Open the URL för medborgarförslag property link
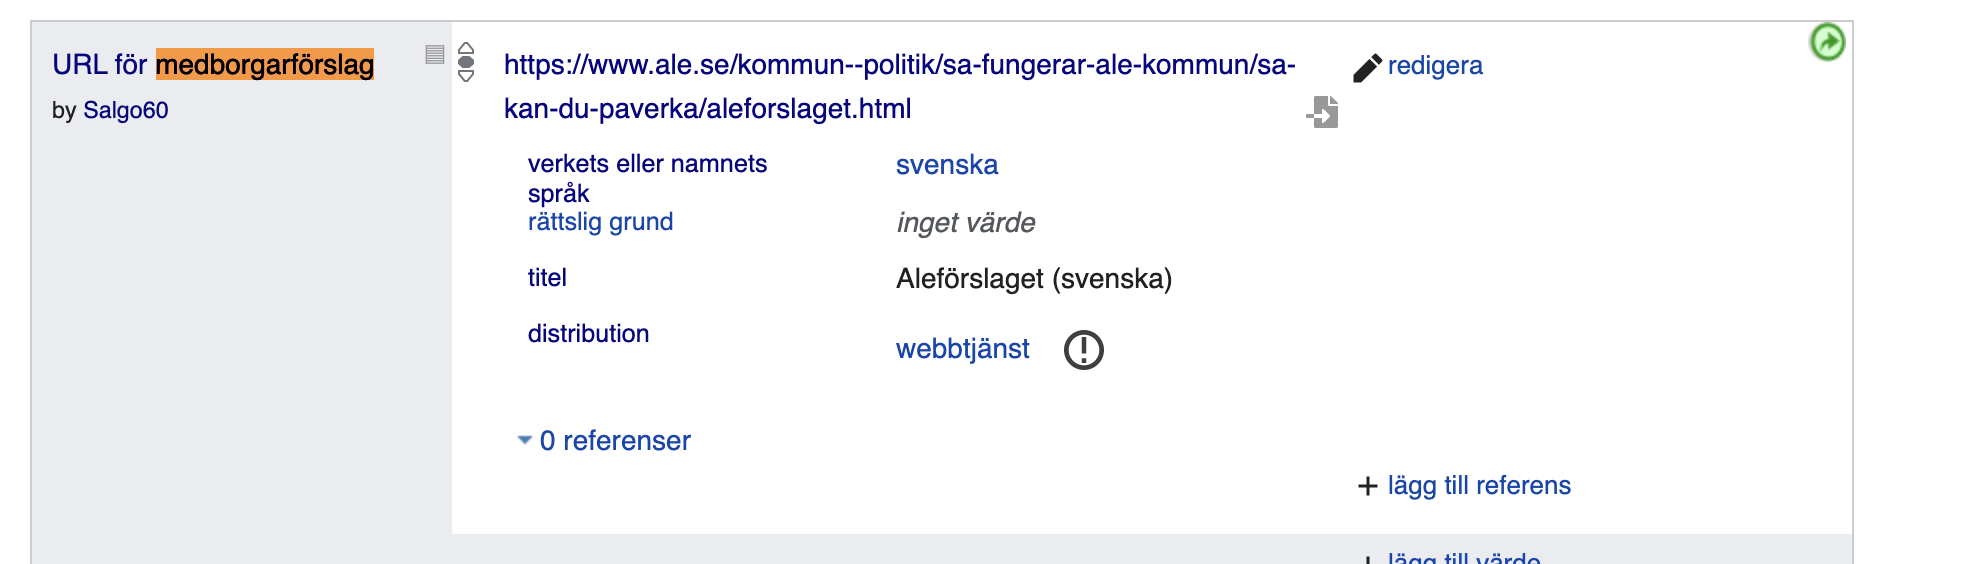The height and width of the screenshot is (564, 1962). pos(213,65)
